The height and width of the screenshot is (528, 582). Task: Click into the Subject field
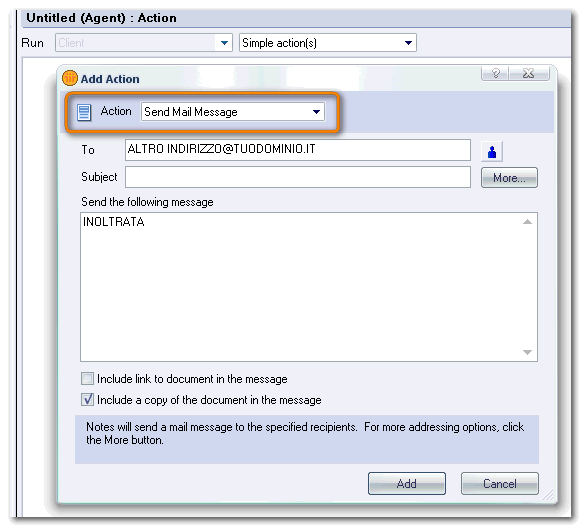tap(298, 177)
